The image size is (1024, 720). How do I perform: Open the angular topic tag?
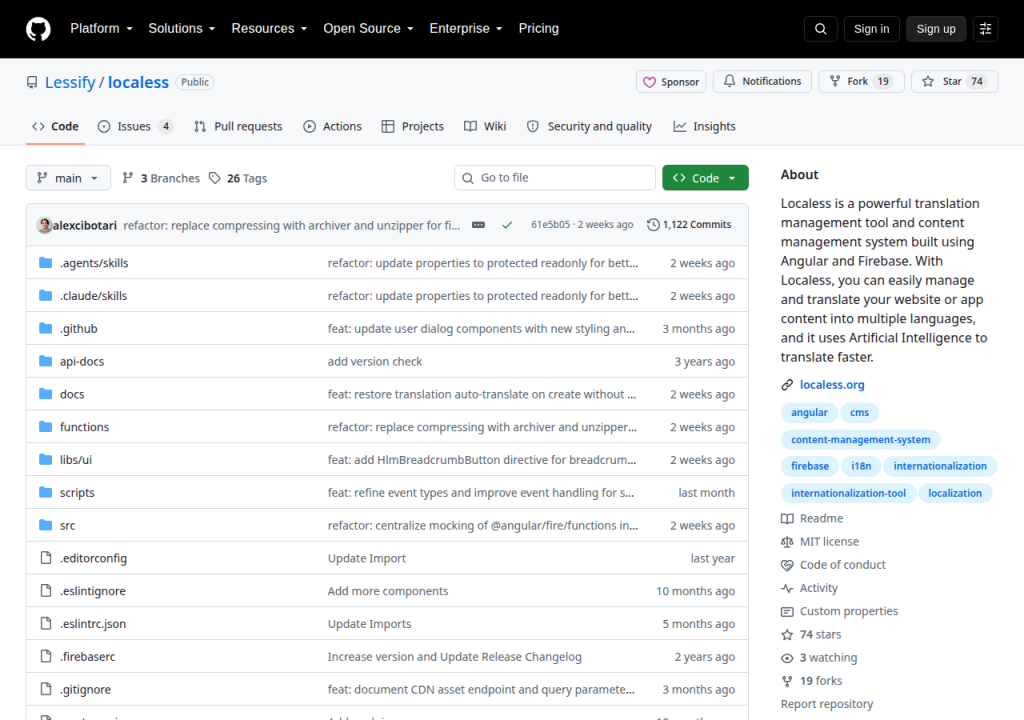(809, 412)
